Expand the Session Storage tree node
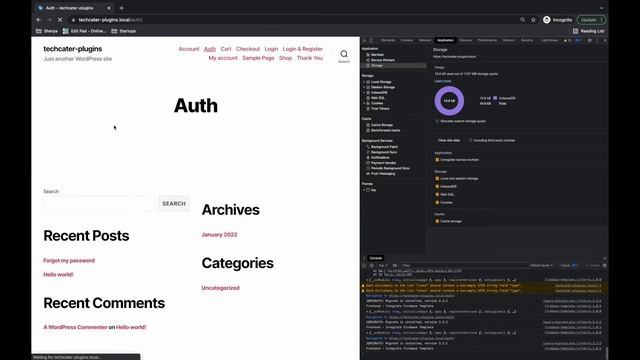The image size is (640, 360). [364, 87]
